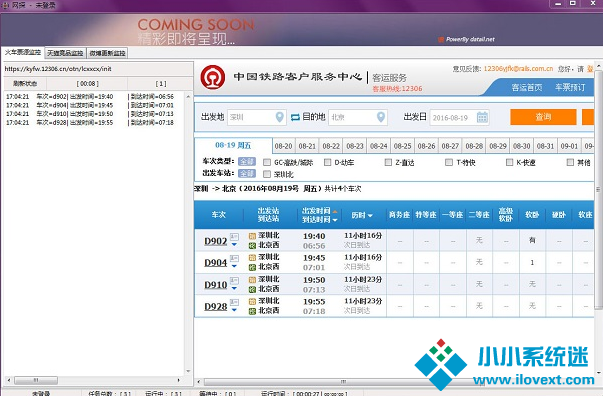The image size is (603, 396).
Task: Select log row 车次=d902
Action: [x=90, y=96]
